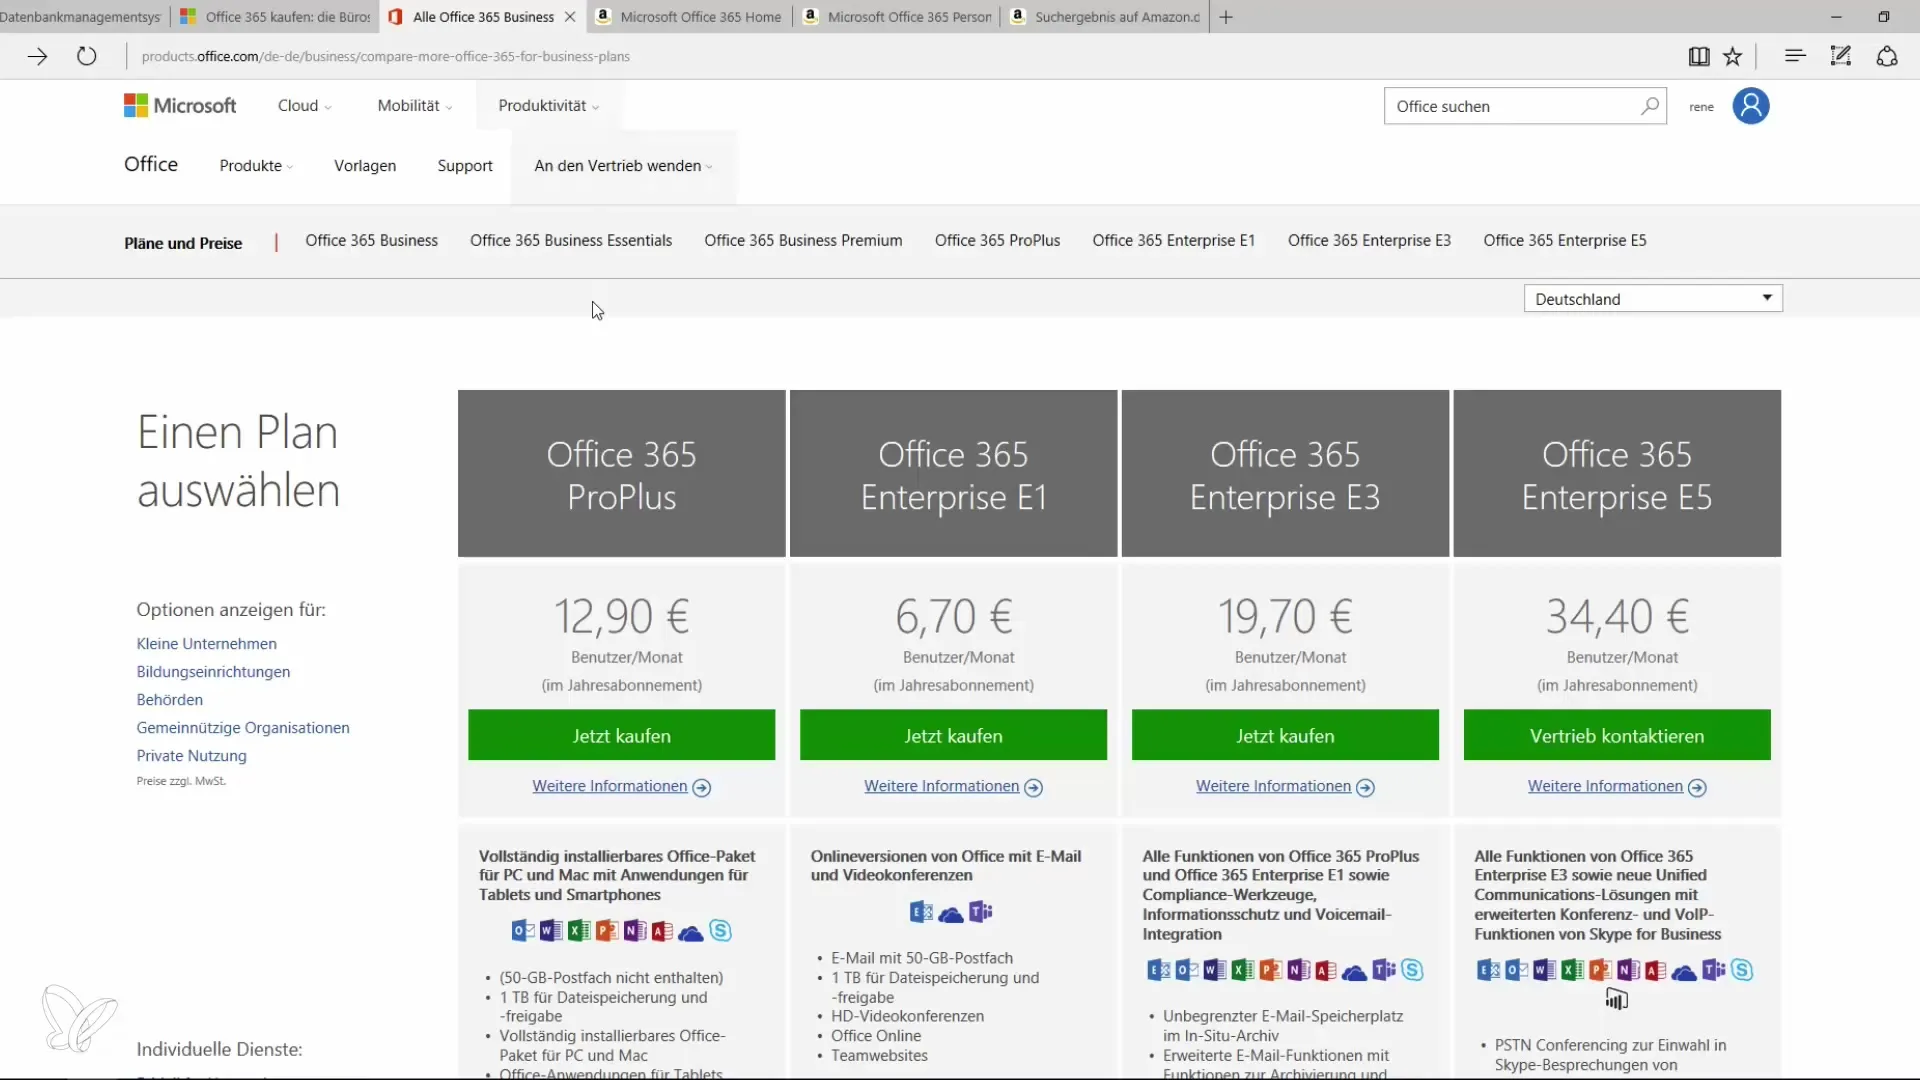
Task: Switch to Office 365 kaufen browser tab
Action: pyautogui.click(x=276, y=17)
